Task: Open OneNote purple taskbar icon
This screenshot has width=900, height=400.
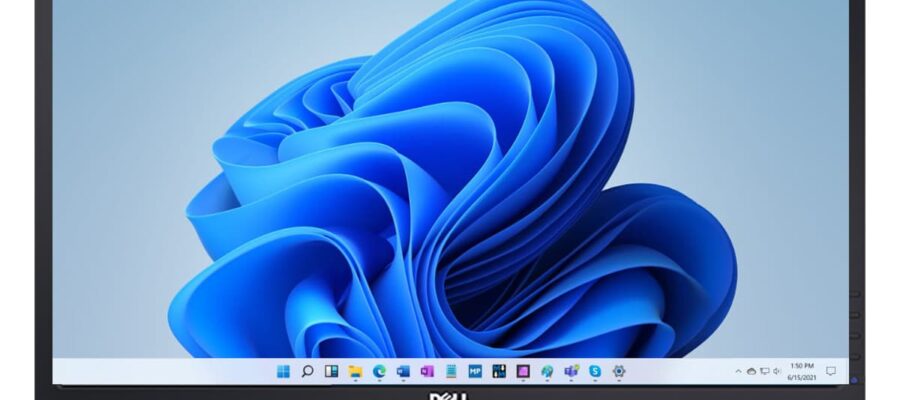Action: pyautogui.click(x=427, y=371)
